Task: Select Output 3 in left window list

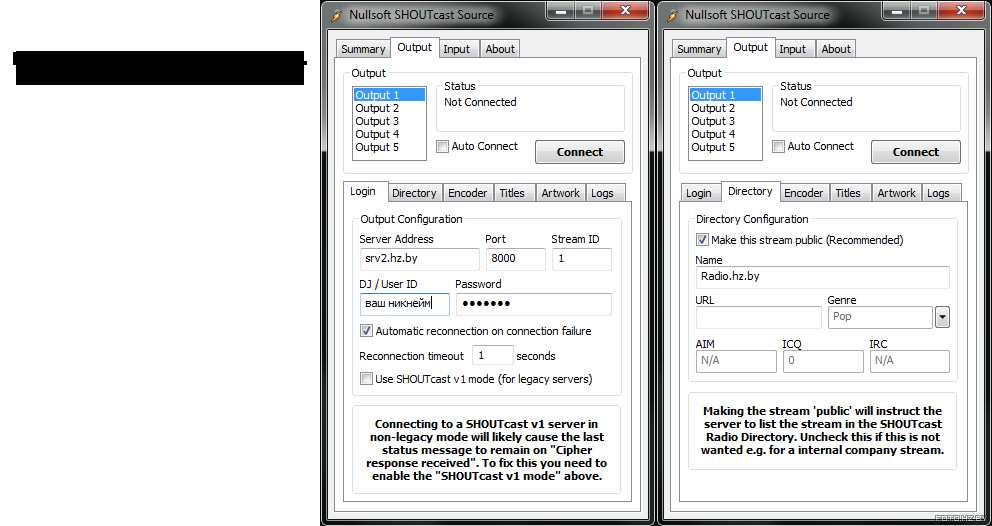Action: click(x=389, y=121)
